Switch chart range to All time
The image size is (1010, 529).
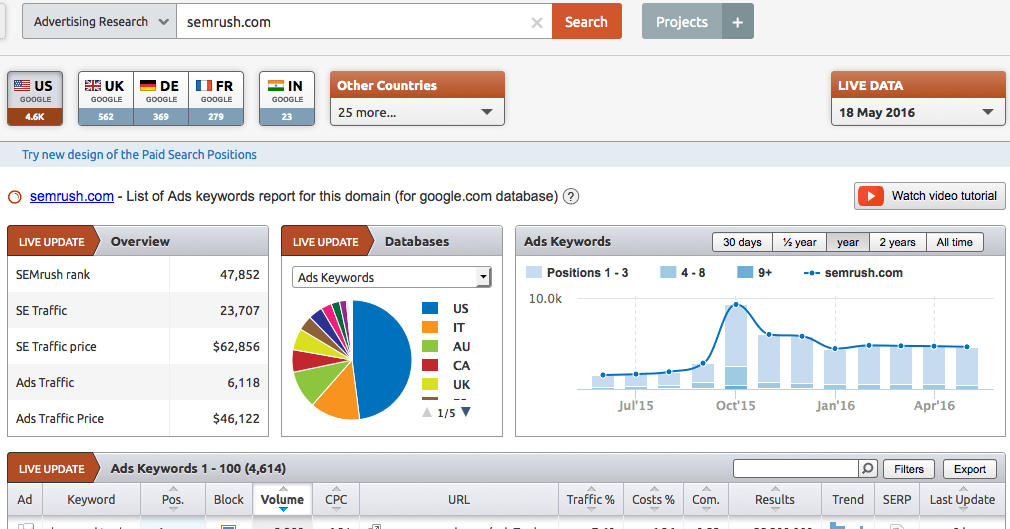955,242
